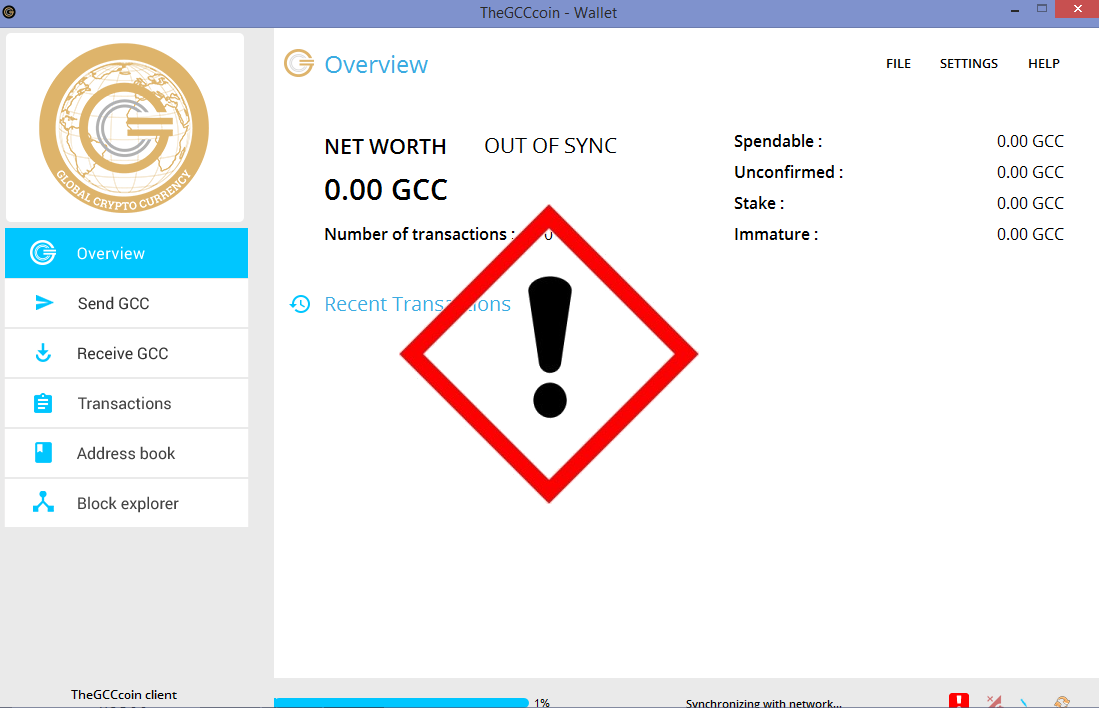Screen dimensions: 1099x708
Task: Click the Receive GCC download-arrow icon
Action: pos(43,353)
